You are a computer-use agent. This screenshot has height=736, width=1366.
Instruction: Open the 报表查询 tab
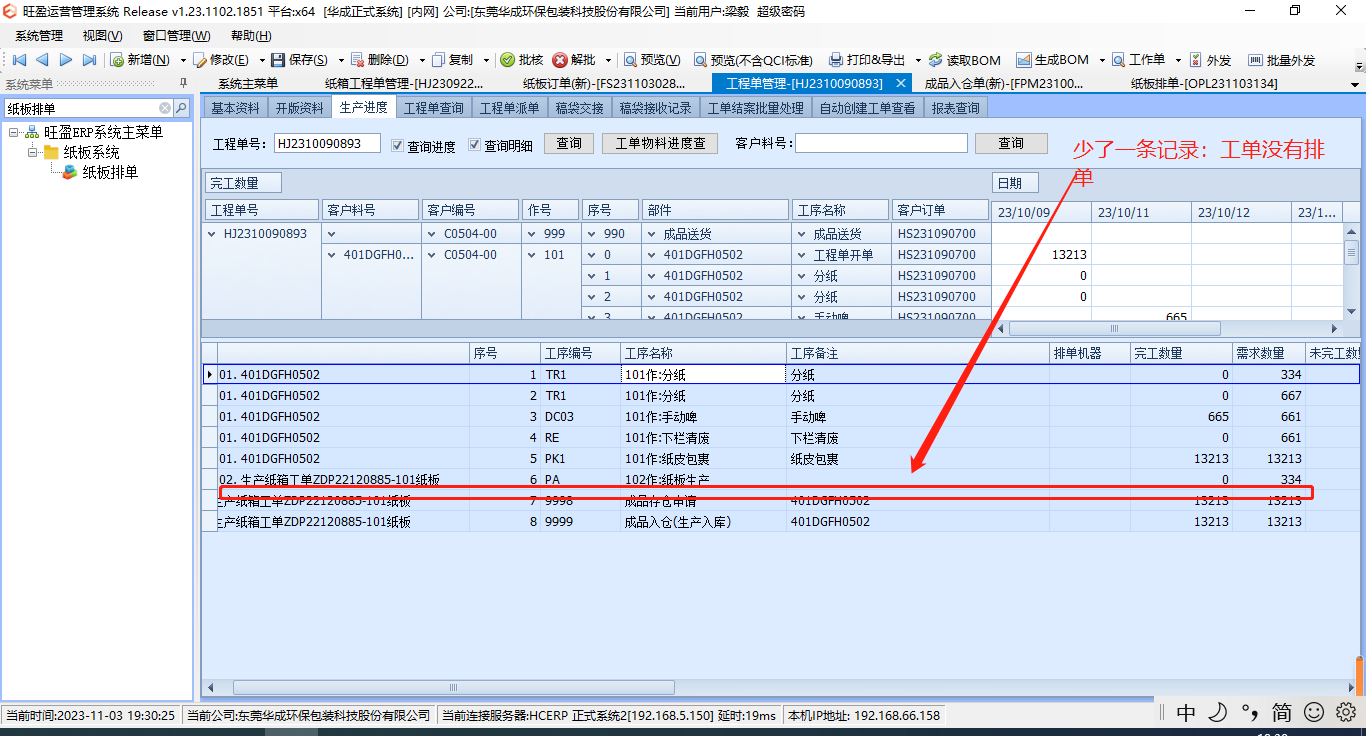pos(955,107)
